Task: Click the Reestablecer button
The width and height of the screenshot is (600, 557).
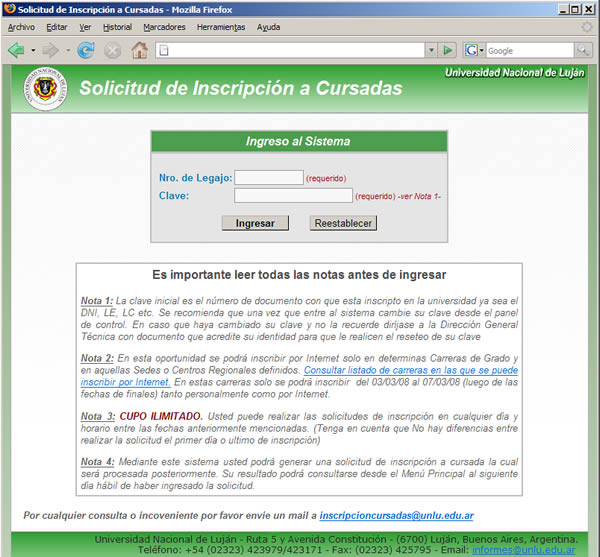Action: click(x=343, y=223)
